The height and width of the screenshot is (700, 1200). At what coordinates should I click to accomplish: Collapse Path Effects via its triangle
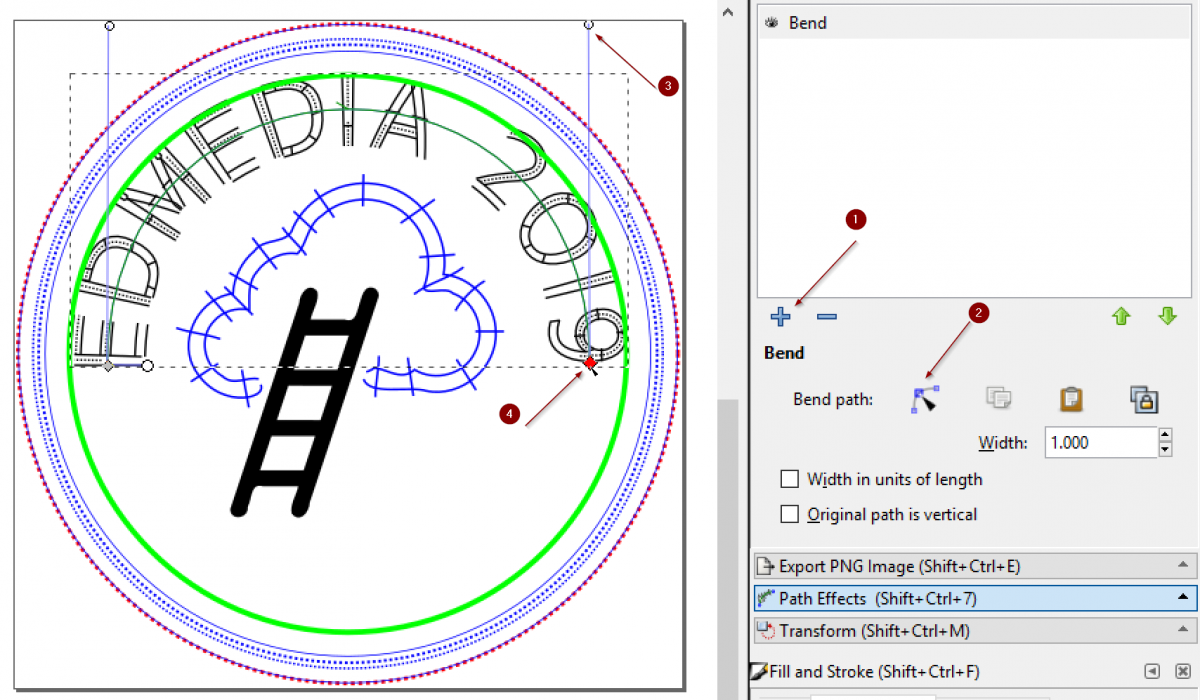point(1184,599)
